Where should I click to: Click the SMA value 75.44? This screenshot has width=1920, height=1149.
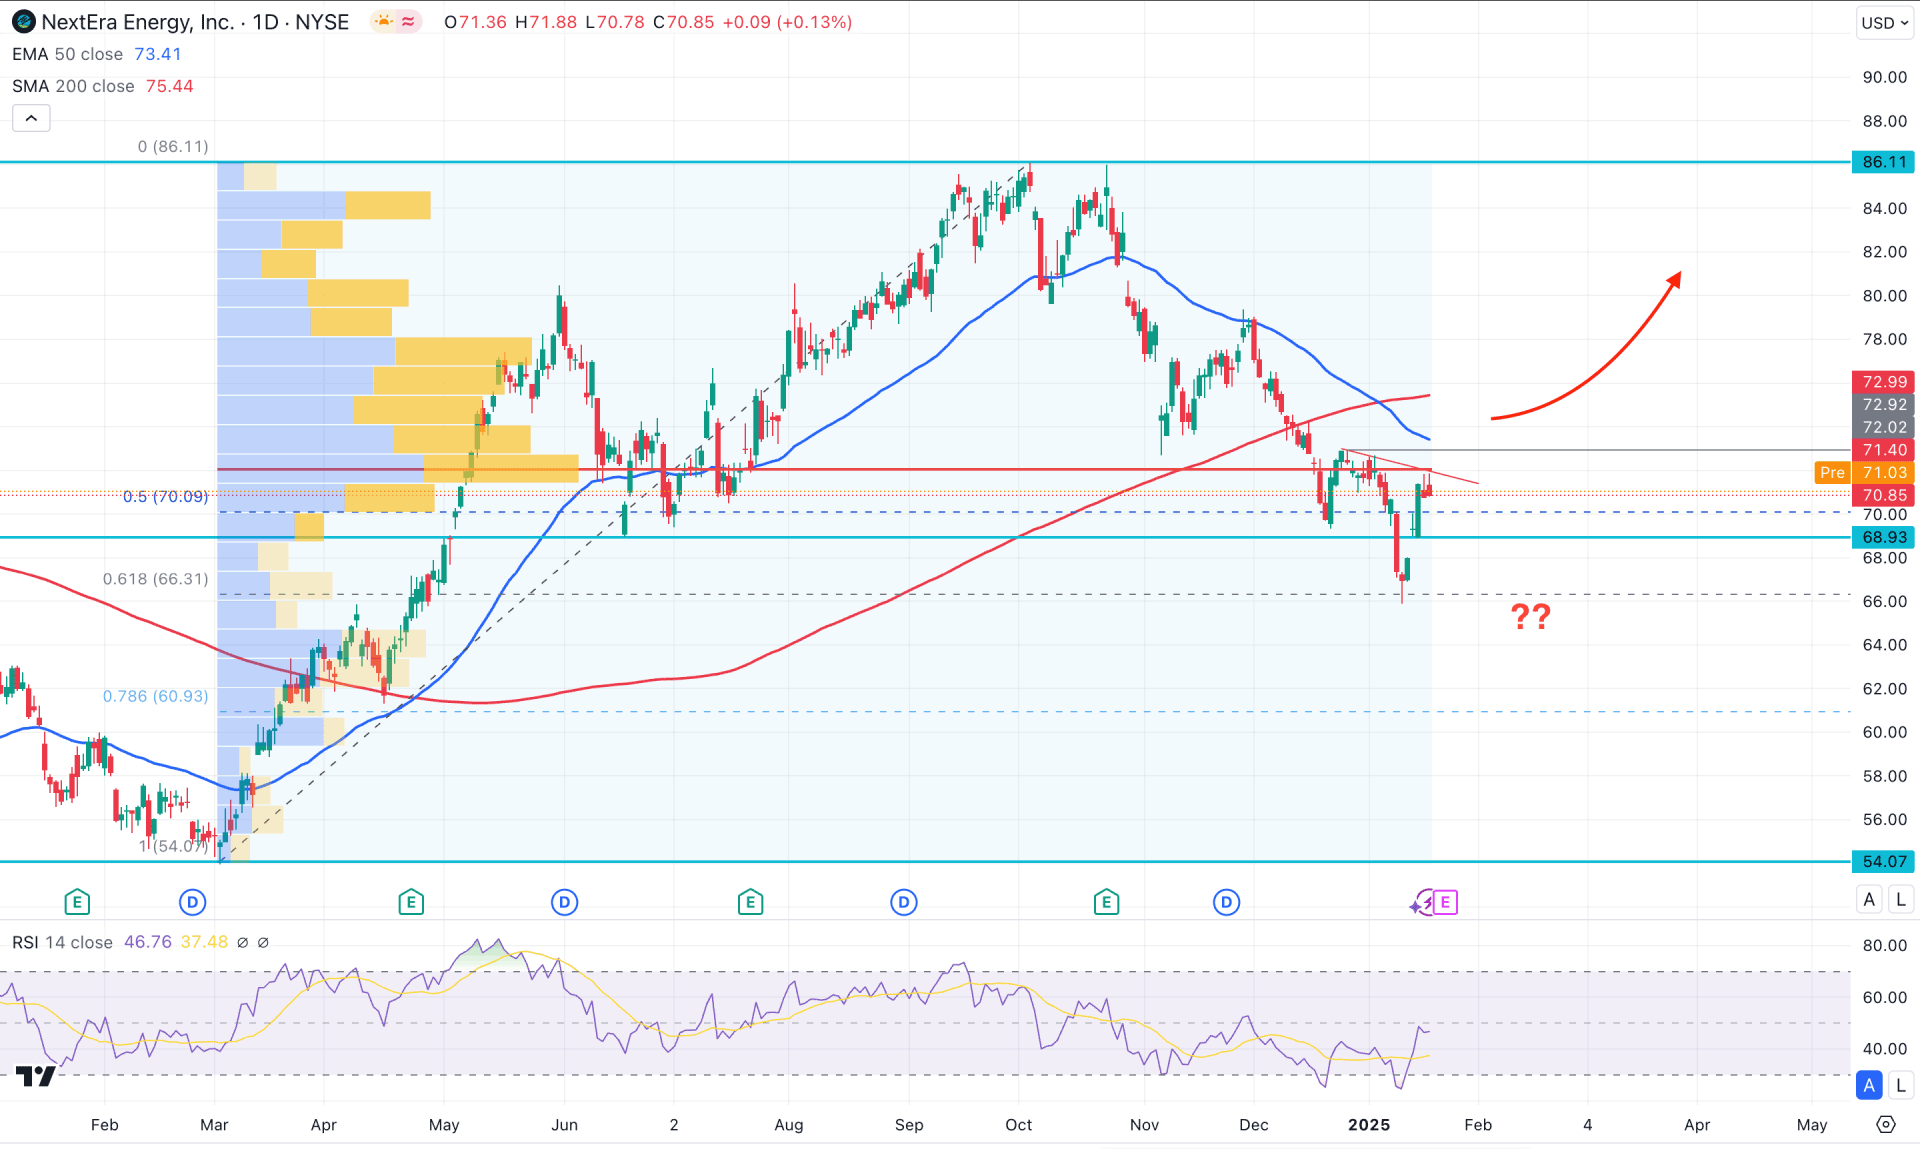169,86
